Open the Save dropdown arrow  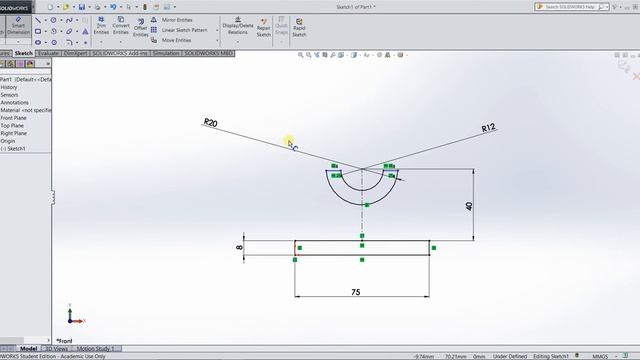coord(89,7)
